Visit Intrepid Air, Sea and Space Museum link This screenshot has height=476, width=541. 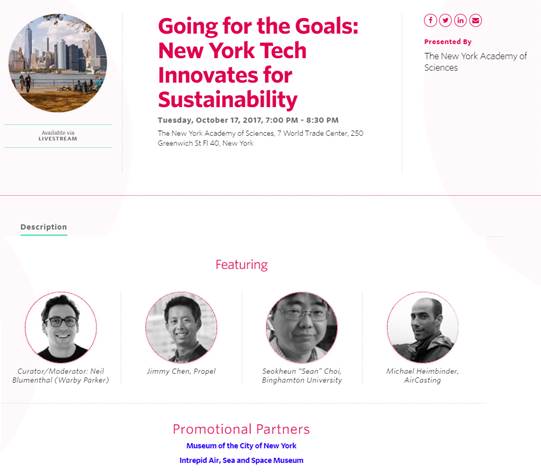tap(241, 460)
